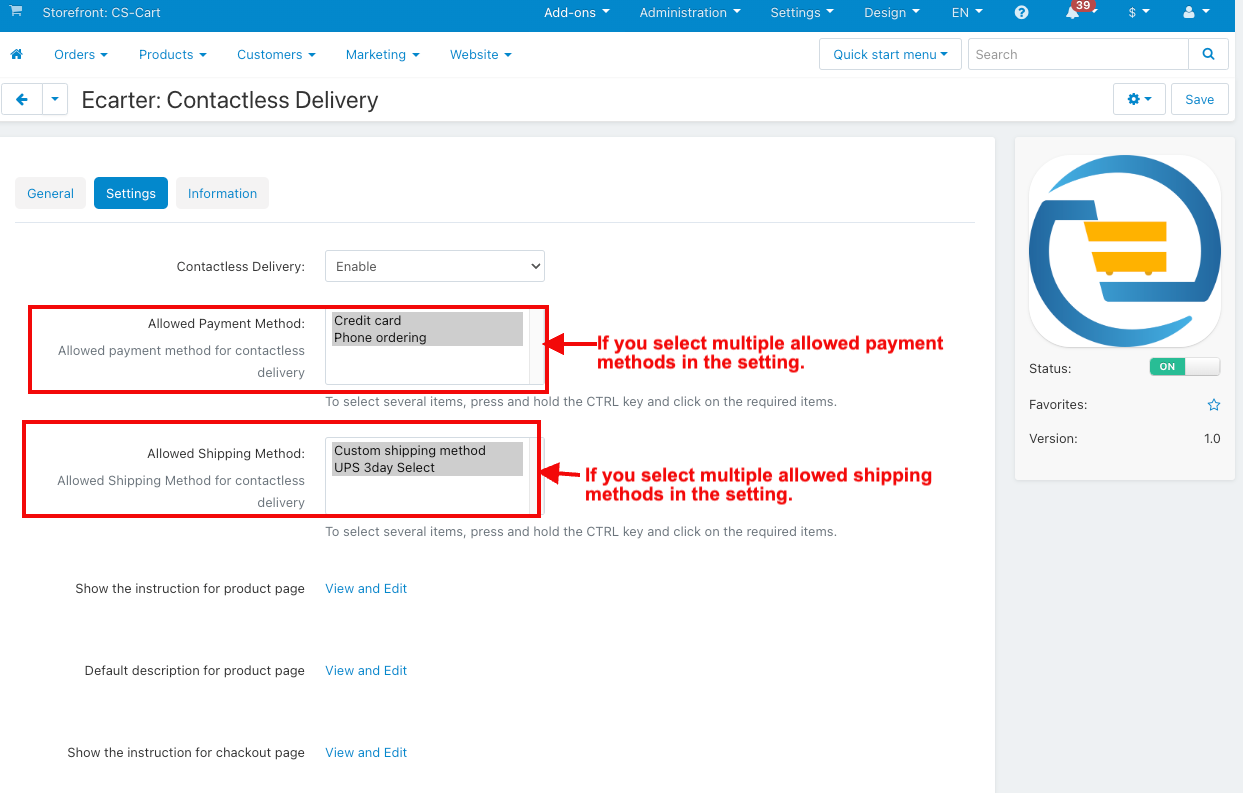Viewport: 1243px width, 793px height.
Task: Select Credit card payment option
Action: tap(428, 321)
